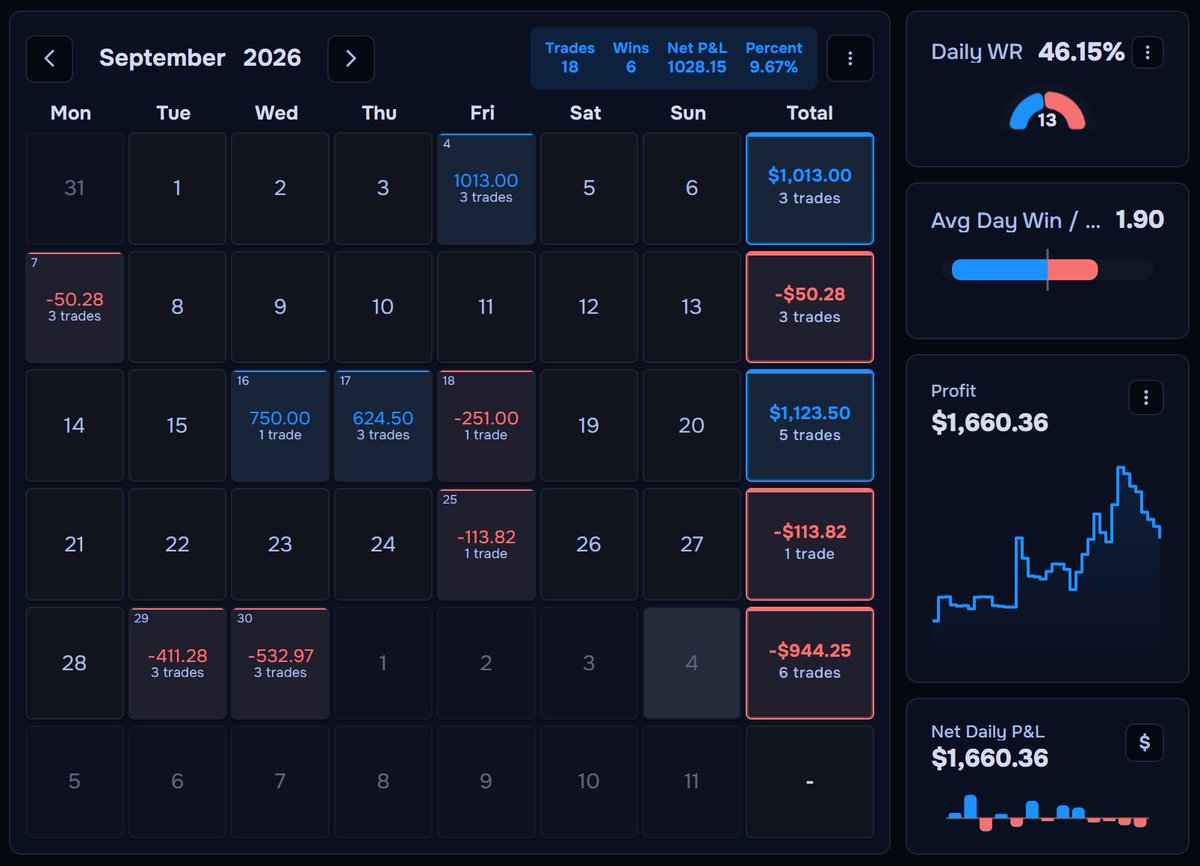Click Trades 18 summary stat

coord(570,58)
